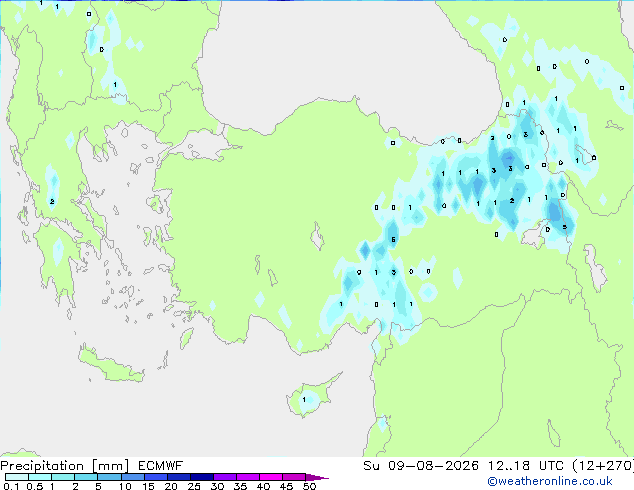Pick the 5–10 mm legend color swatch
This screenshot has width=634, height=490.
pyautogui.click(x=109, y=477)
